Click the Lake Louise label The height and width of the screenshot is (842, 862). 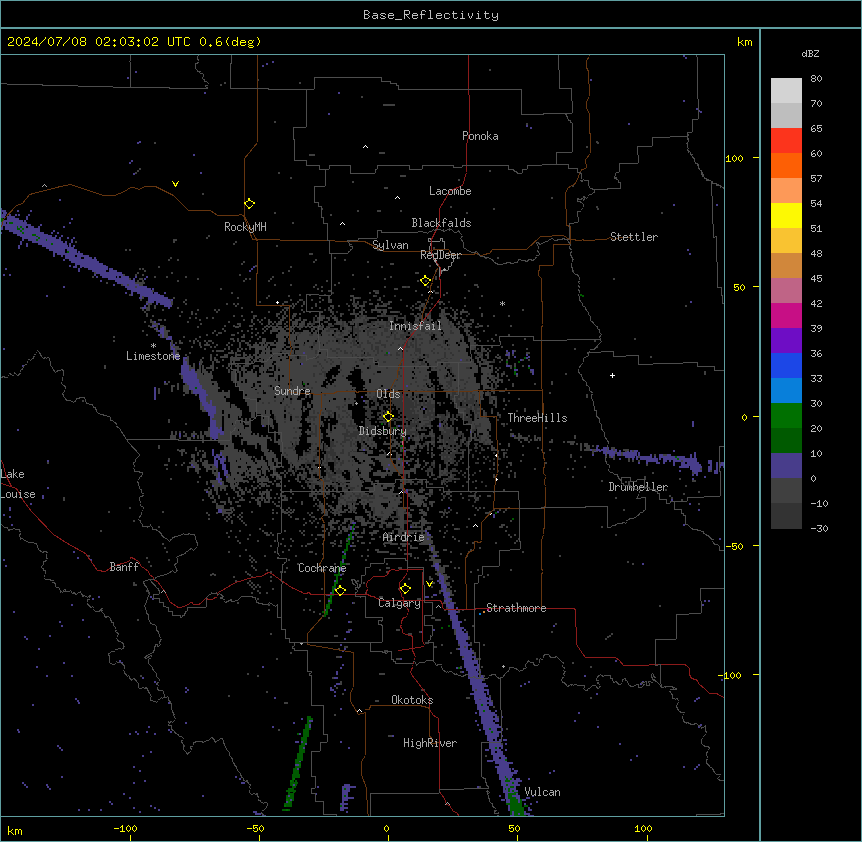(x=18, y=484)
